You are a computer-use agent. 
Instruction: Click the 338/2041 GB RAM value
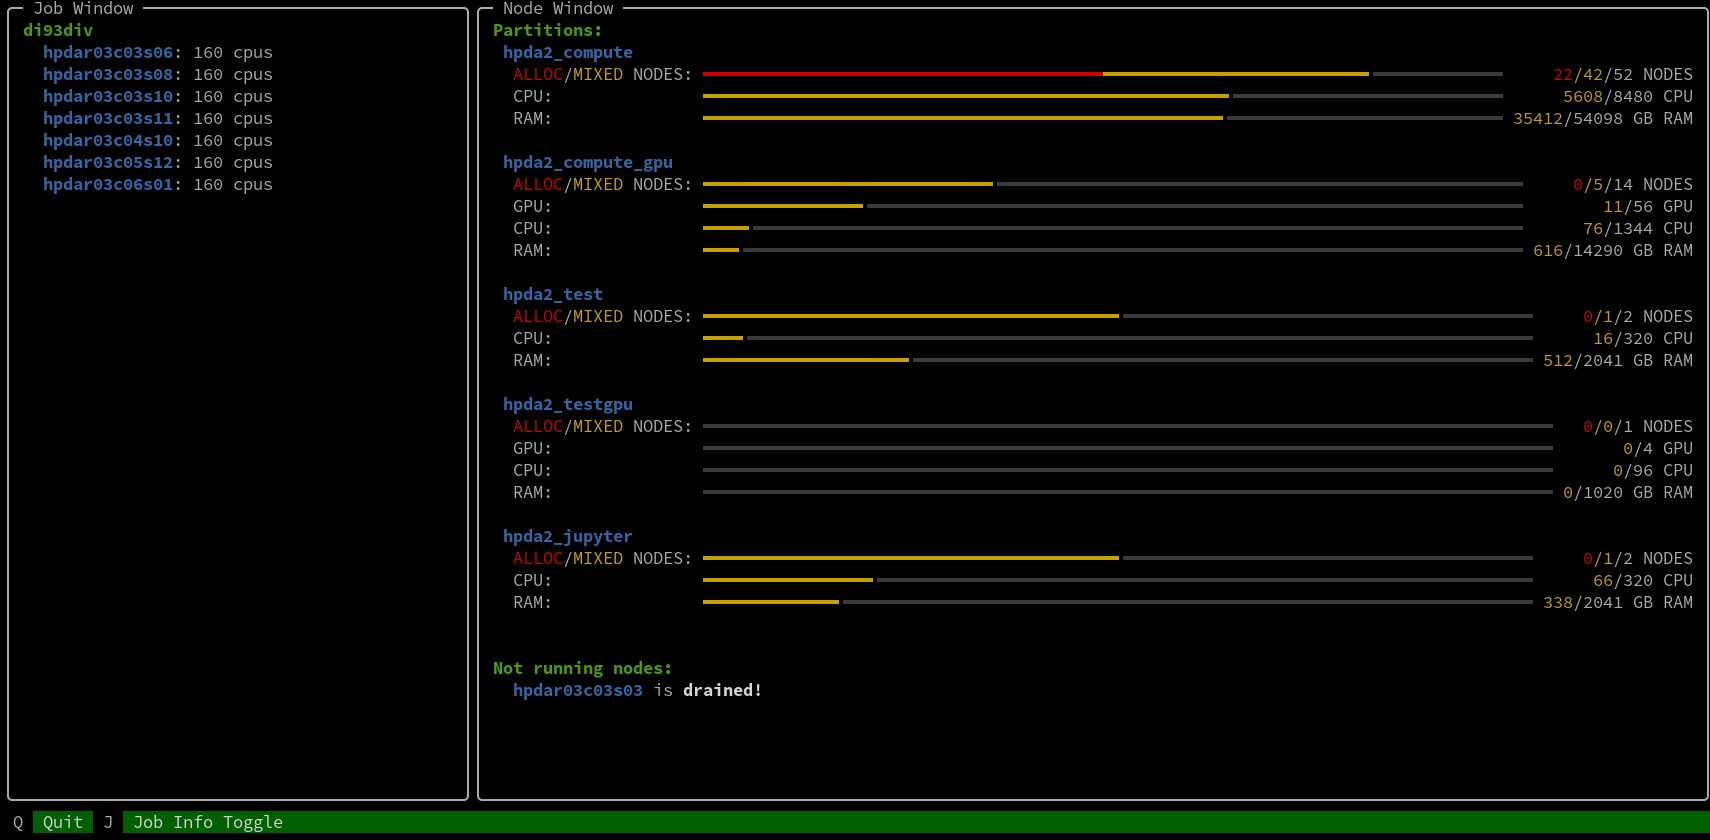click(x=1618, y=602)
